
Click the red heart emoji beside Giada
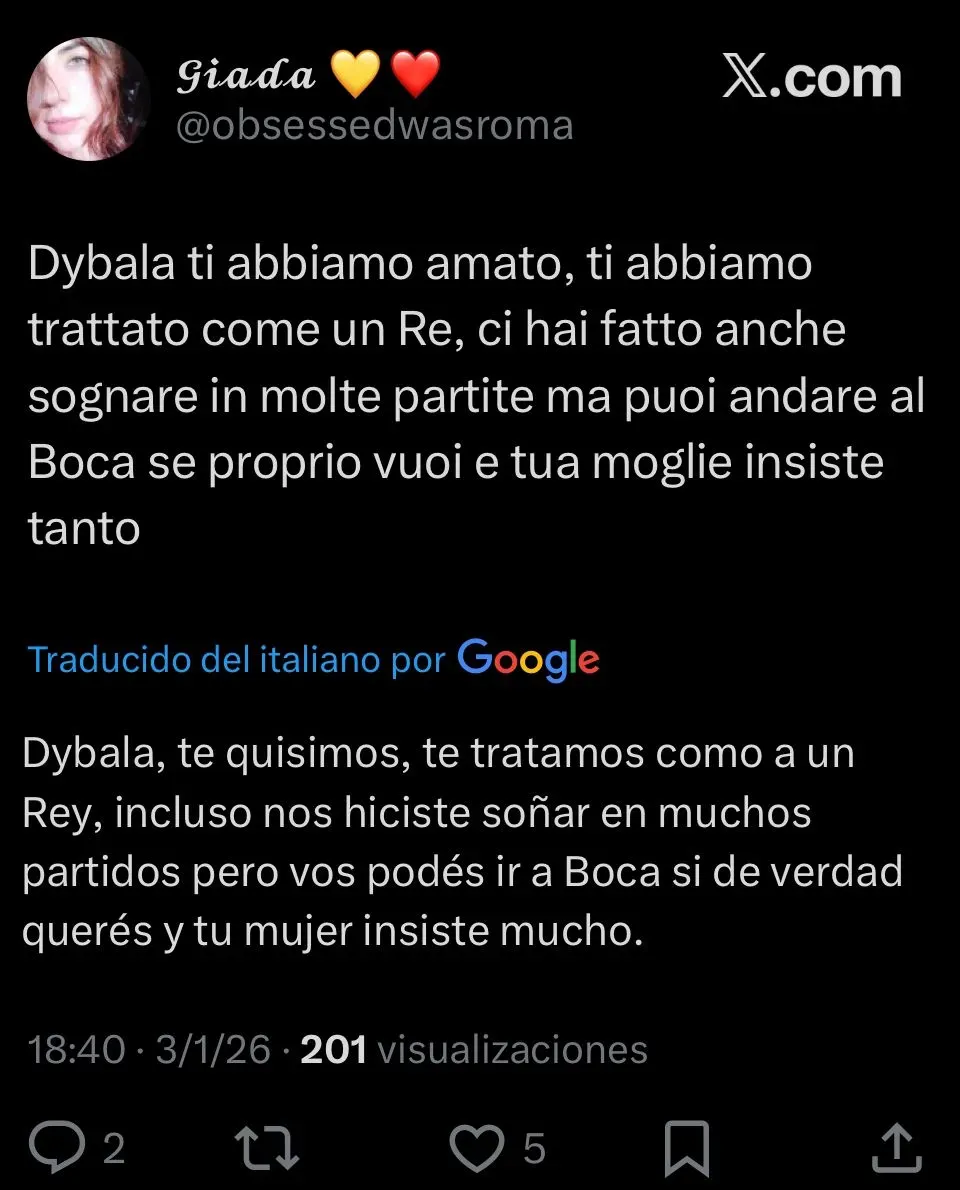415,74
